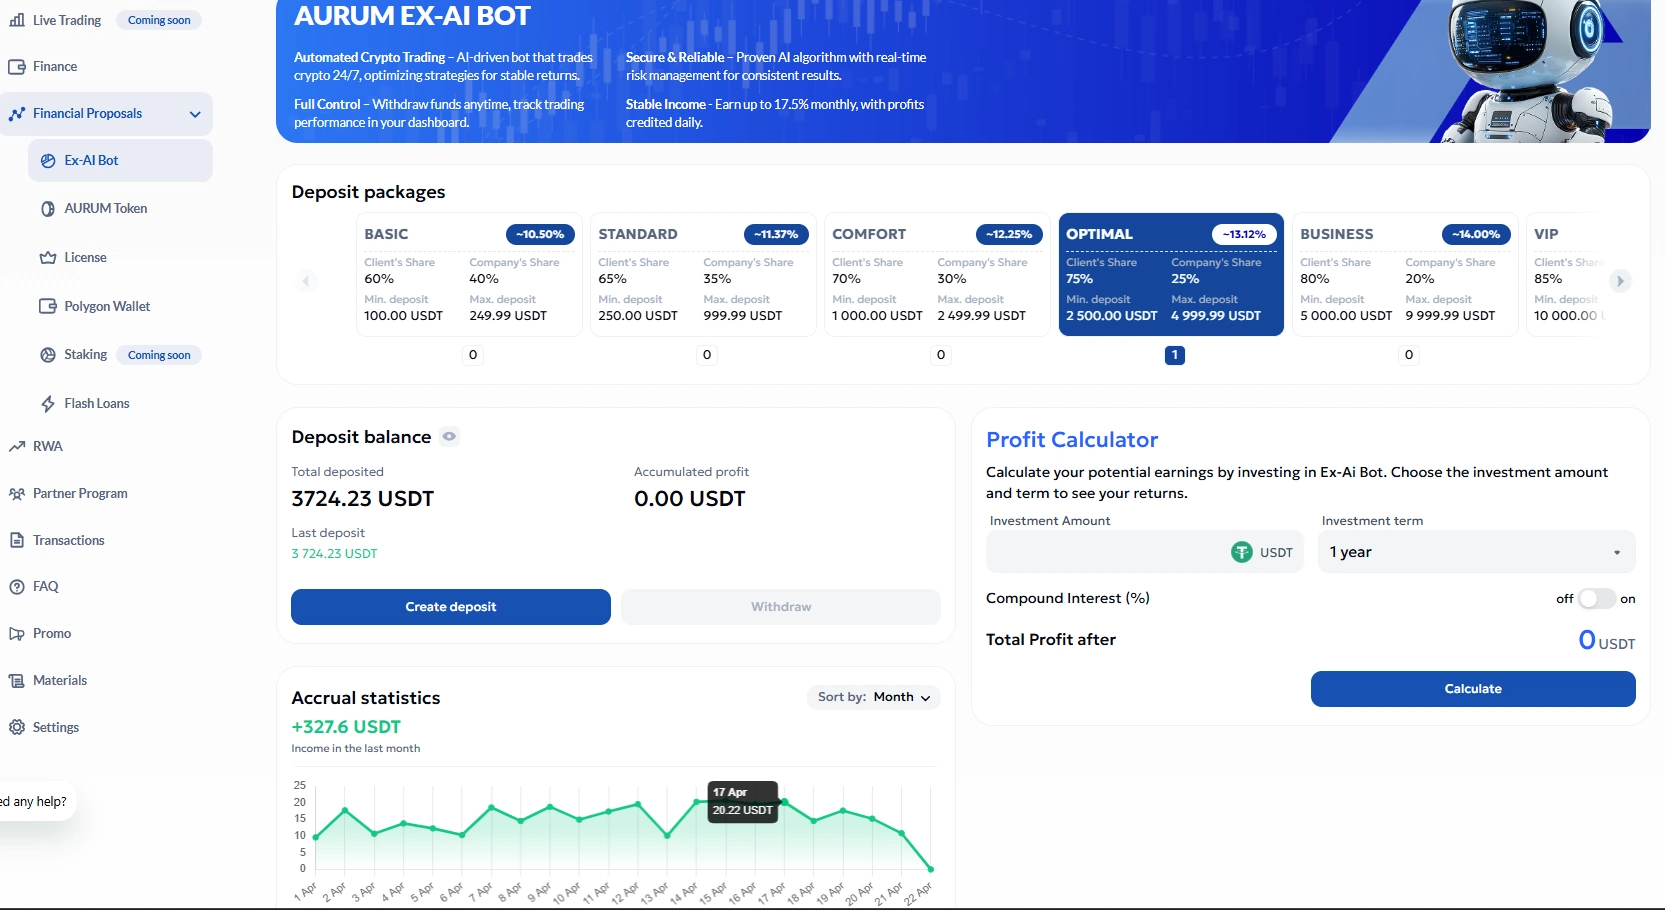Click the Flash Loans lightning icon
The height and width of the screenshot is (910, 1665).
point(48,404)
